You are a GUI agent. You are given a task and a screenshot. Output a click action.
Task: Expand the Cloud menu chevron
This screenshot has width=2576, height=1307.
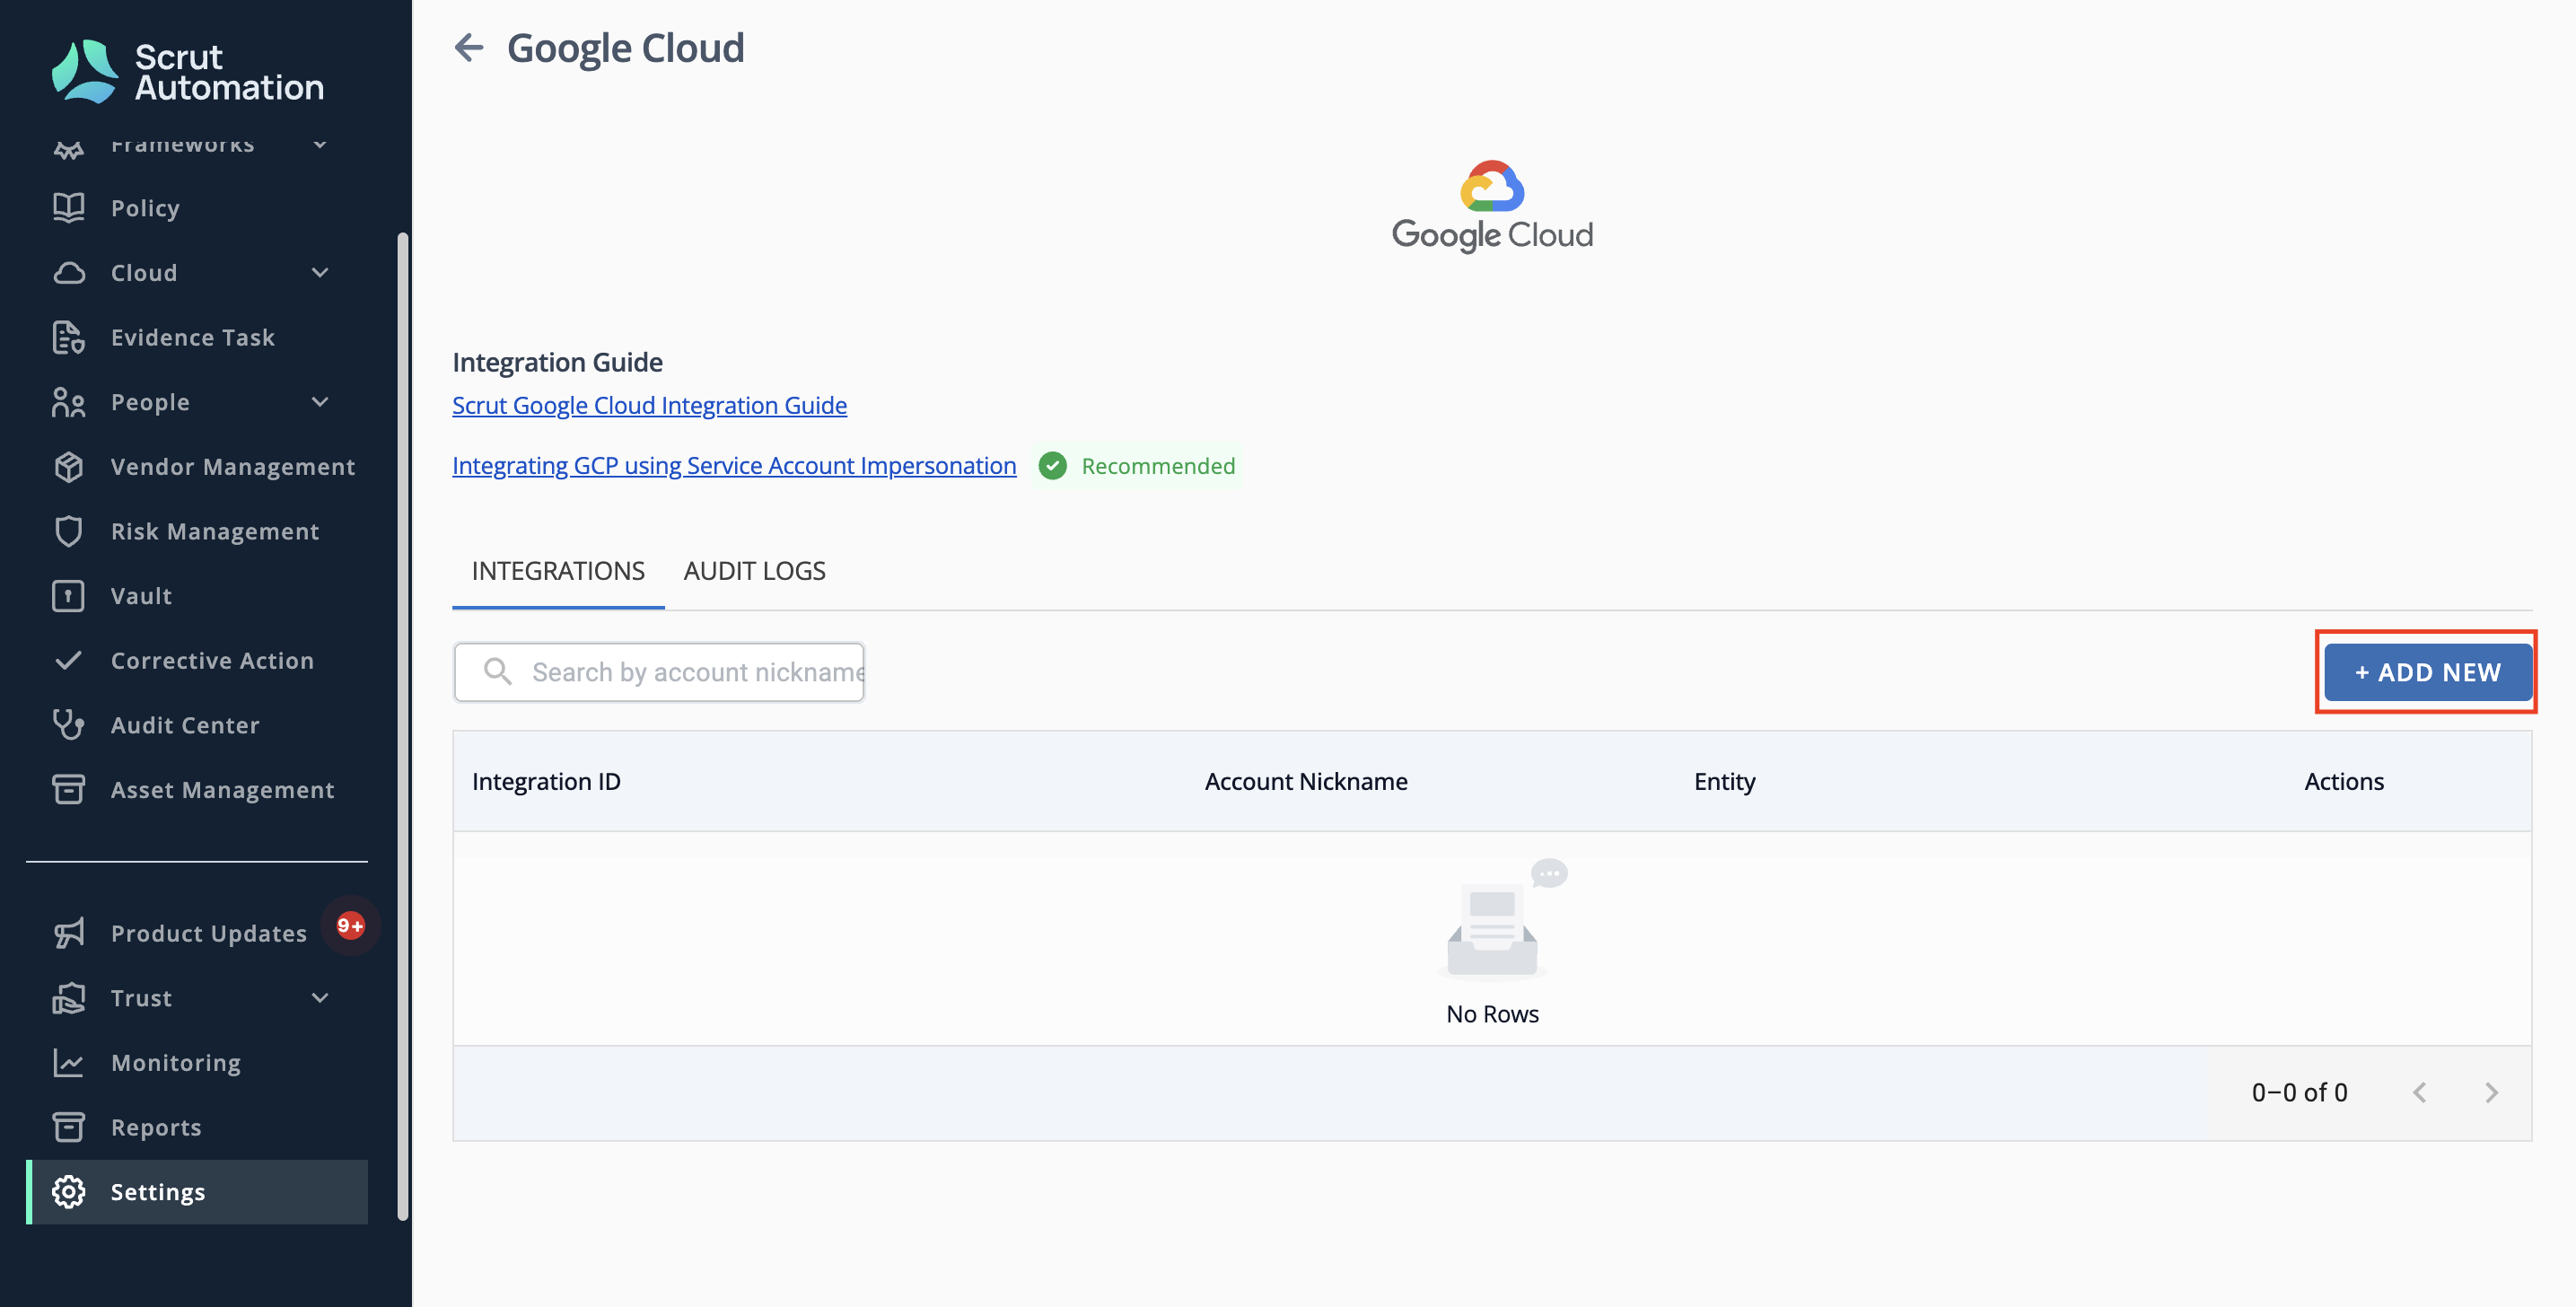click(320, 273)
